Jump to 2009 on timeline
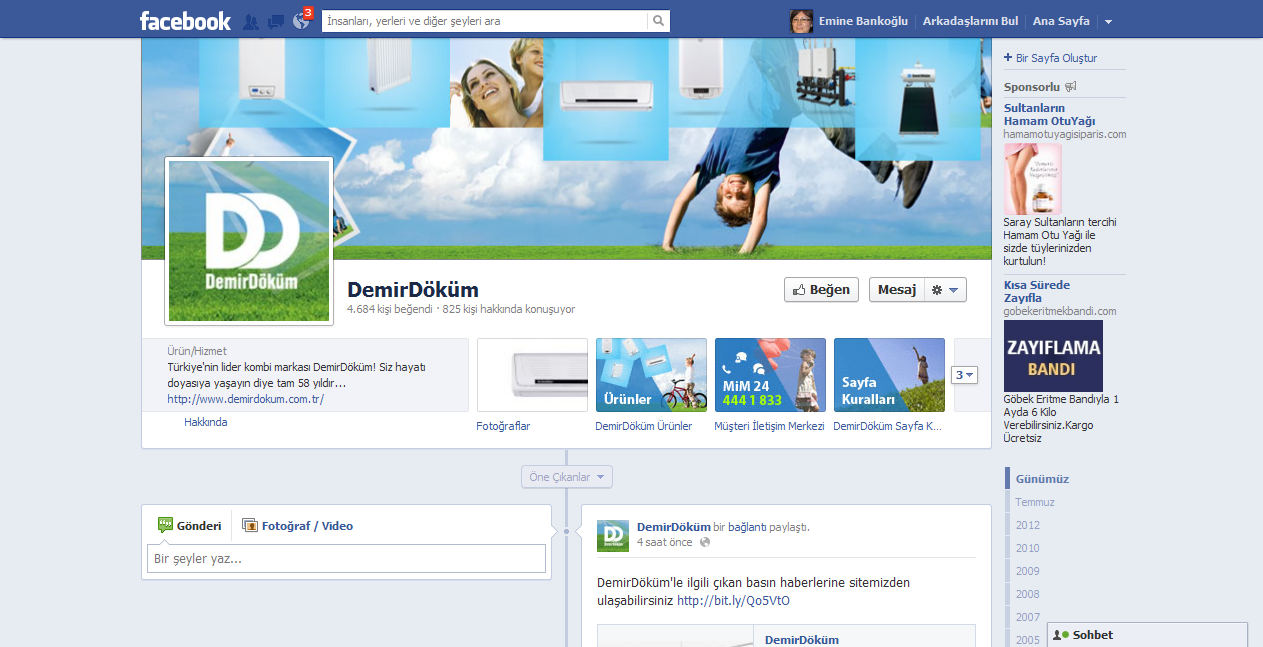Viewport: 1263px width, 647px height. [x=1028, y=571]
